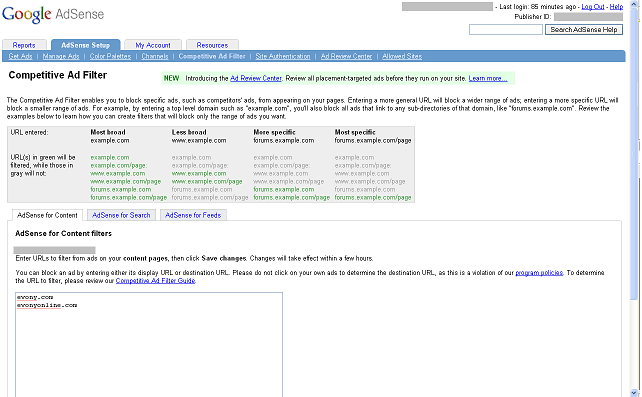
Task: Select the AdSense Setup tab
Action: coord(86,45)
